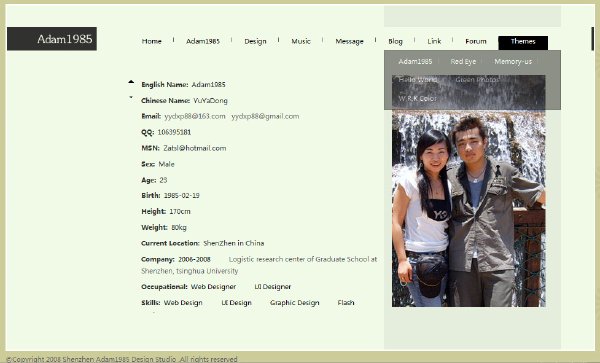Click the dark scrollbar at the right edge
This screenshot has height=363, width=600.
(593, 39)
